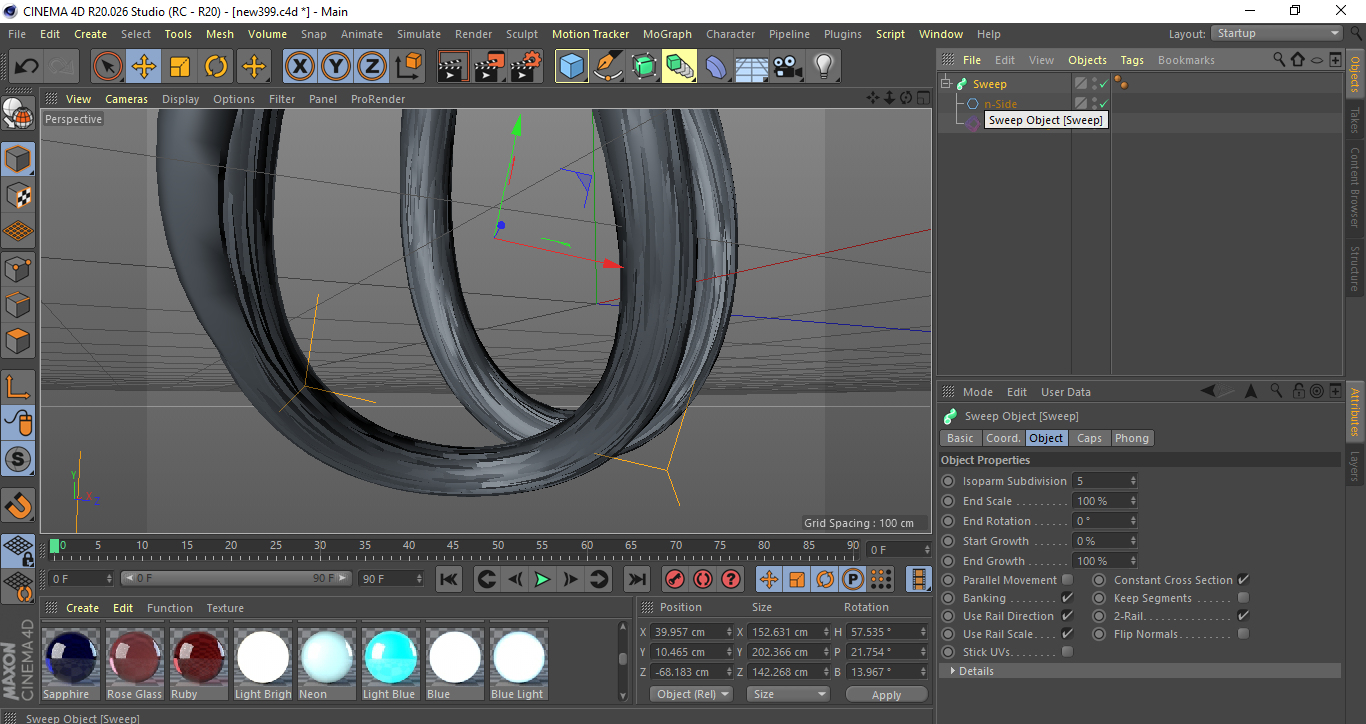Step the Isoparm Subdivision spinner
Image resolution: width=1366 pixels, height=724 pixels.
pyautogui.click(x=1133, y=481)
